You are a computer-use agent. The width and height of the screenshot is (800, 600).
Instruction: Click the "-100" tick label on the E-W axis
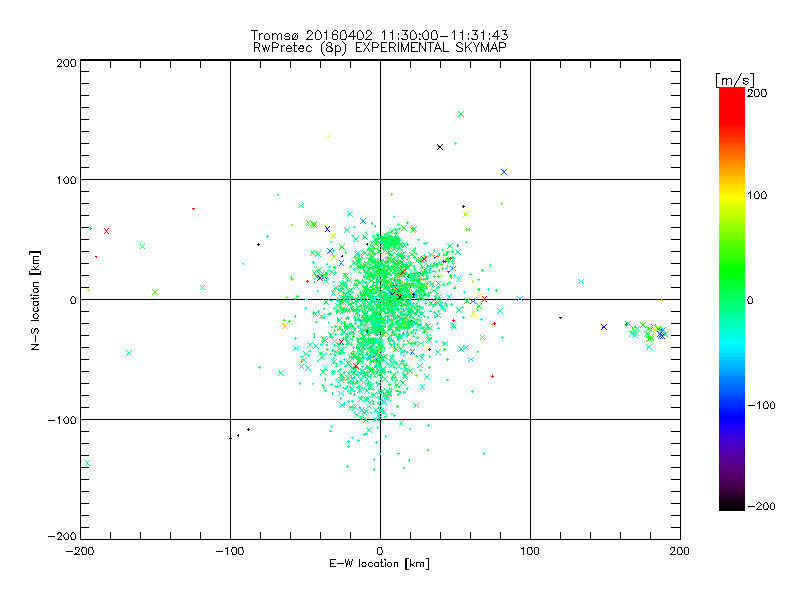[230, 551]
